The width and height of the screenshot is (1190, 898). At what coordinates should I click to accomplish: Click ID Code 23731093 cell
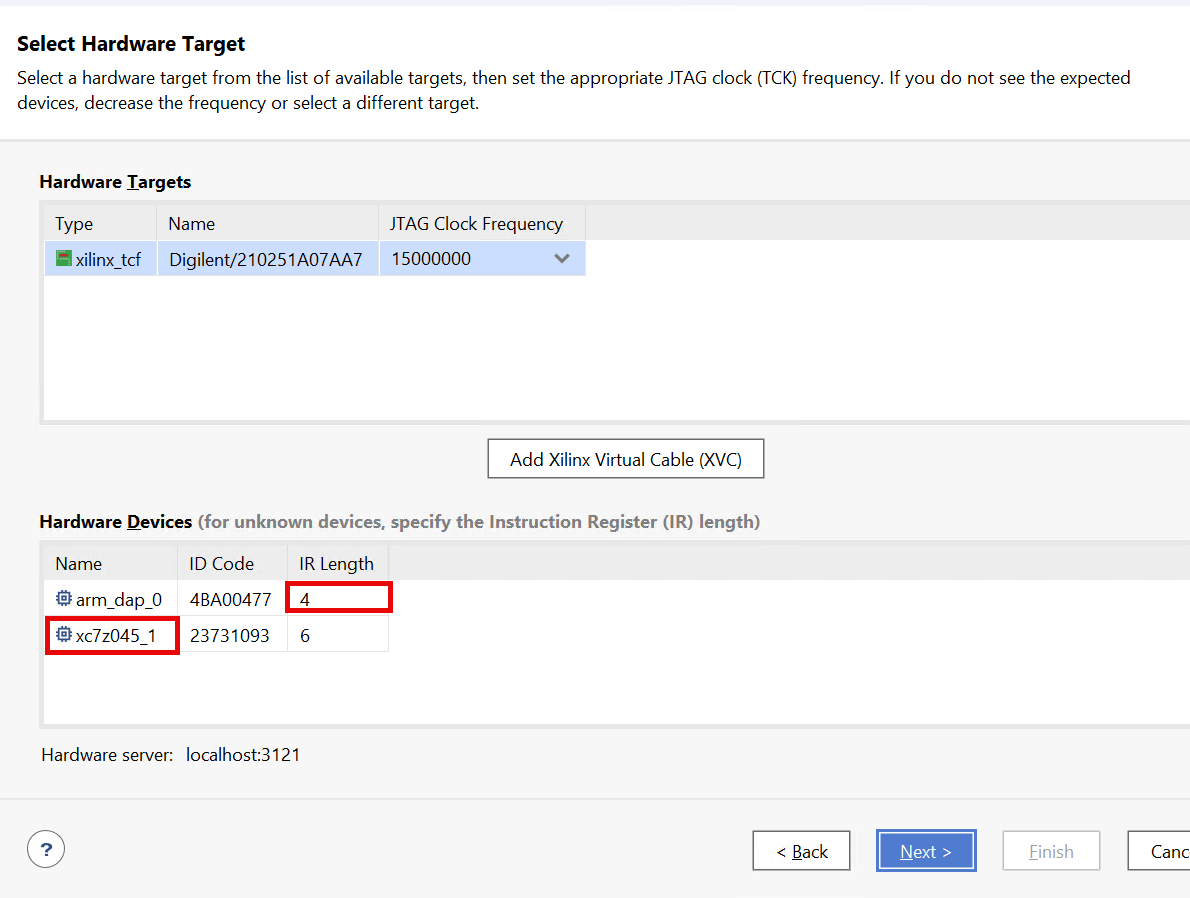point(231,635)
